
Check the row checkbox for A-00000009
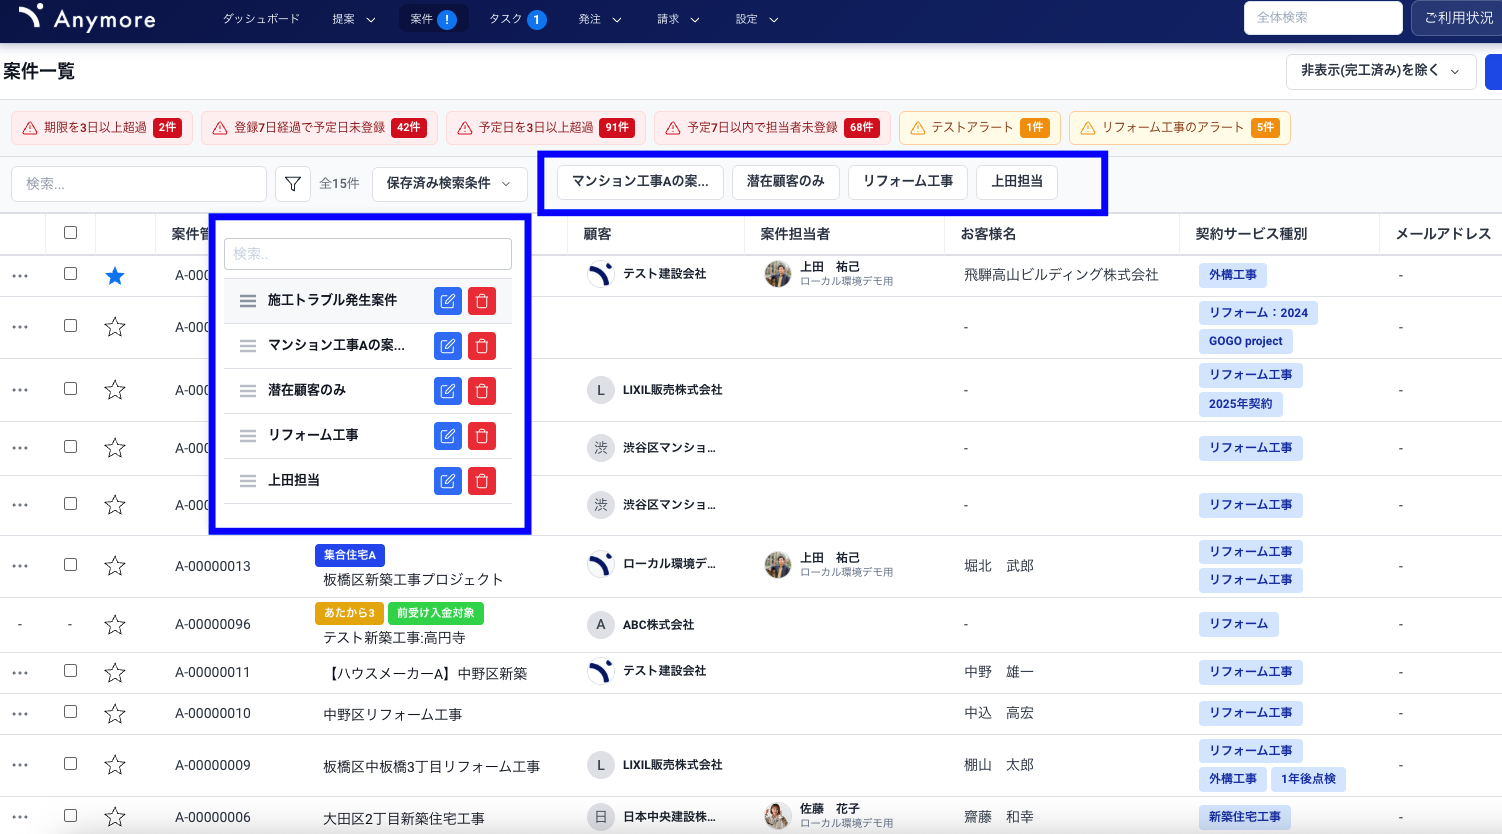coord(69,763)
